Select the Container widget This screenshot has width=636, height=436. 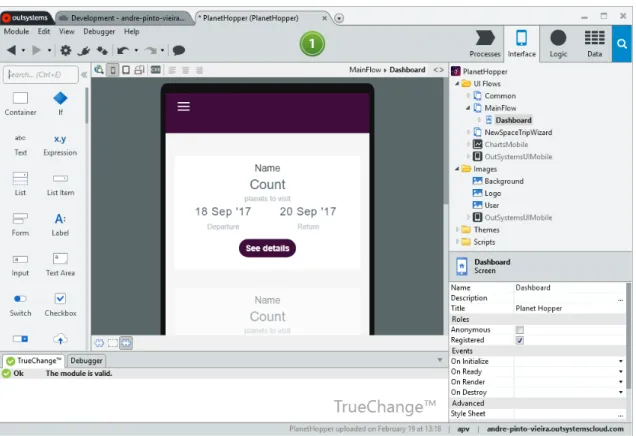pyautogui.click(x=20, y=103)
